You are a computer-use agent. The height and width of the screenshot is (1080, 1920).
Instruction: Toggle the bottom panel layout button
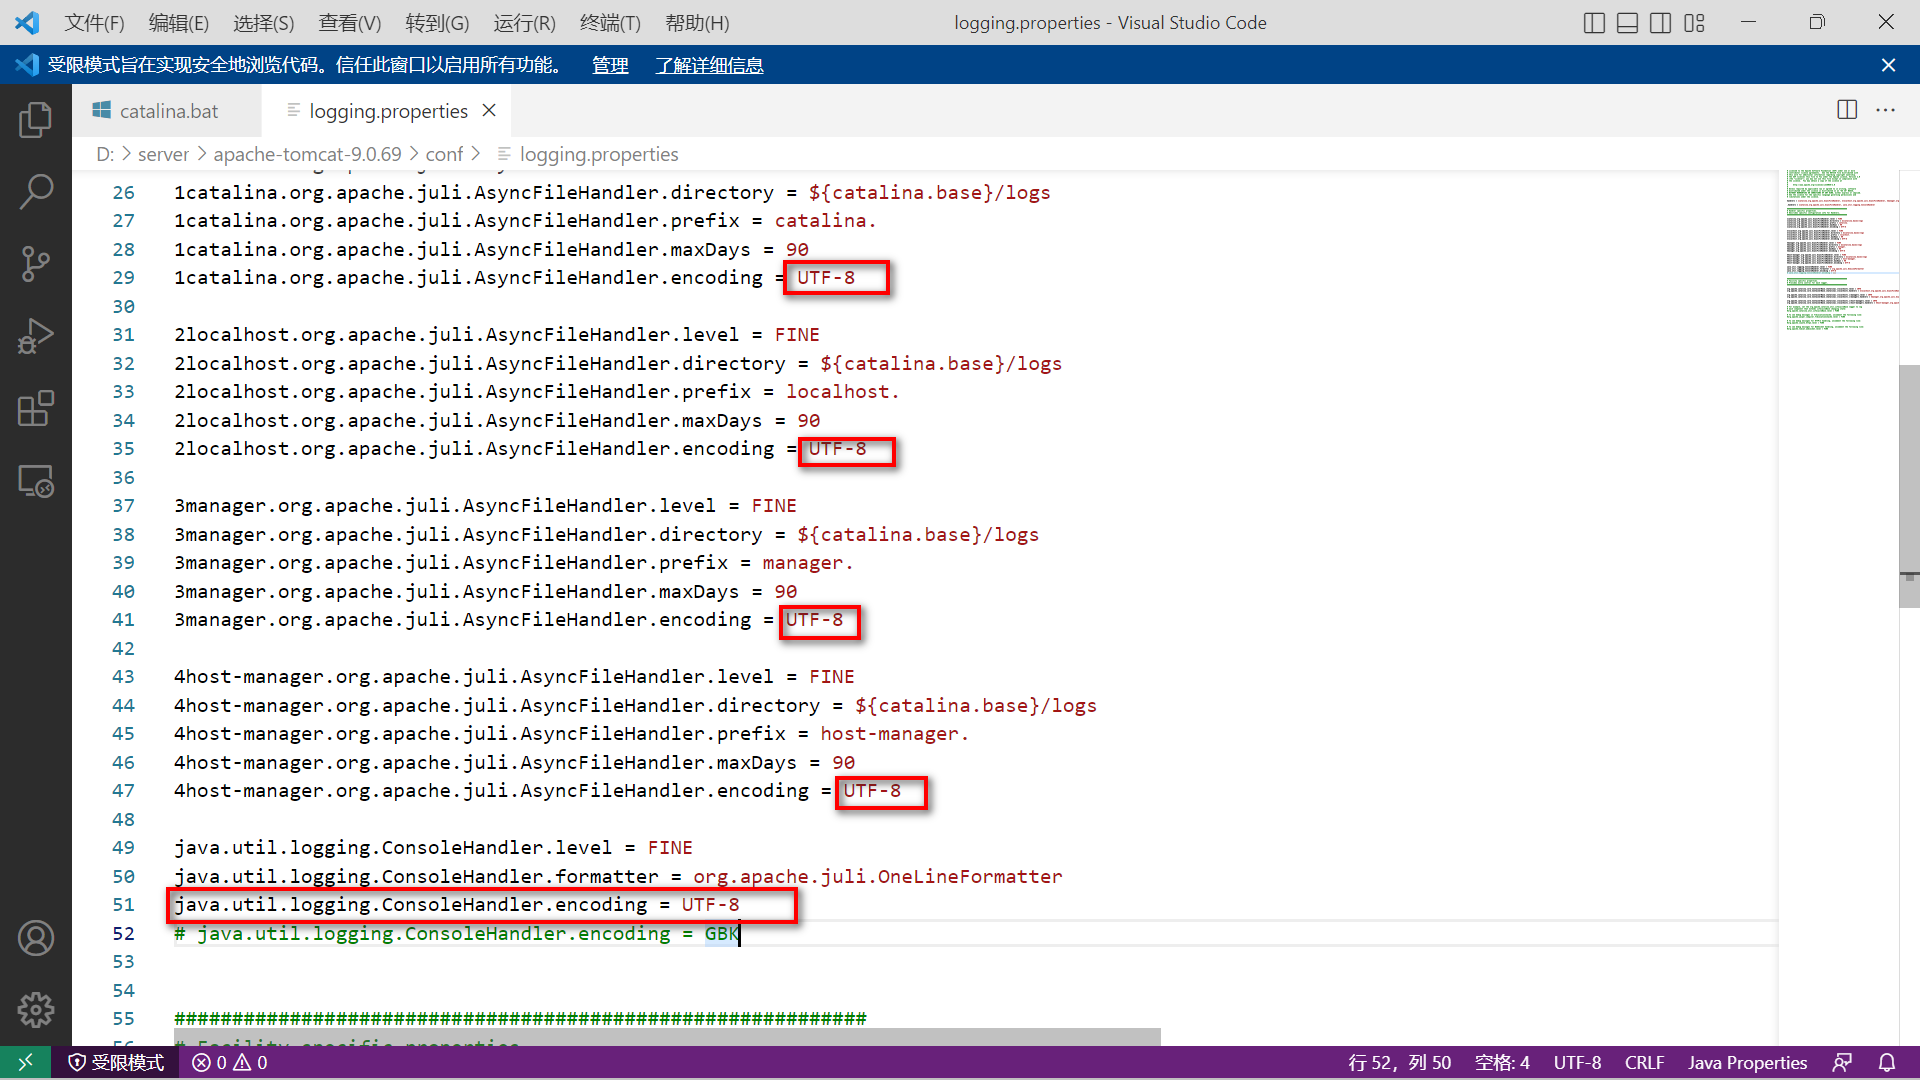[1628, 23]
